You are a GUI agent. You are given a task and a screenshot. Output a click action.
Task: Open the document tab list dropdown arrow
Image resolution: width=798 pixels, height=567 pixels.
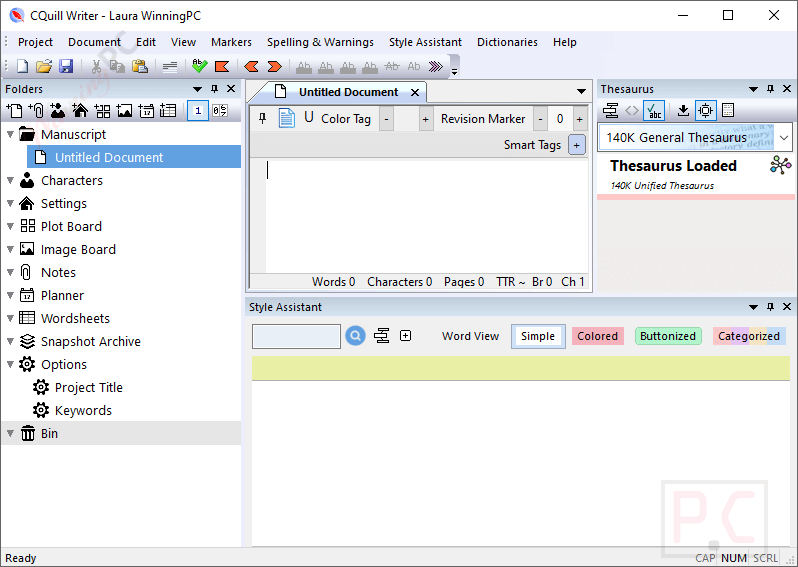[581, 92]
